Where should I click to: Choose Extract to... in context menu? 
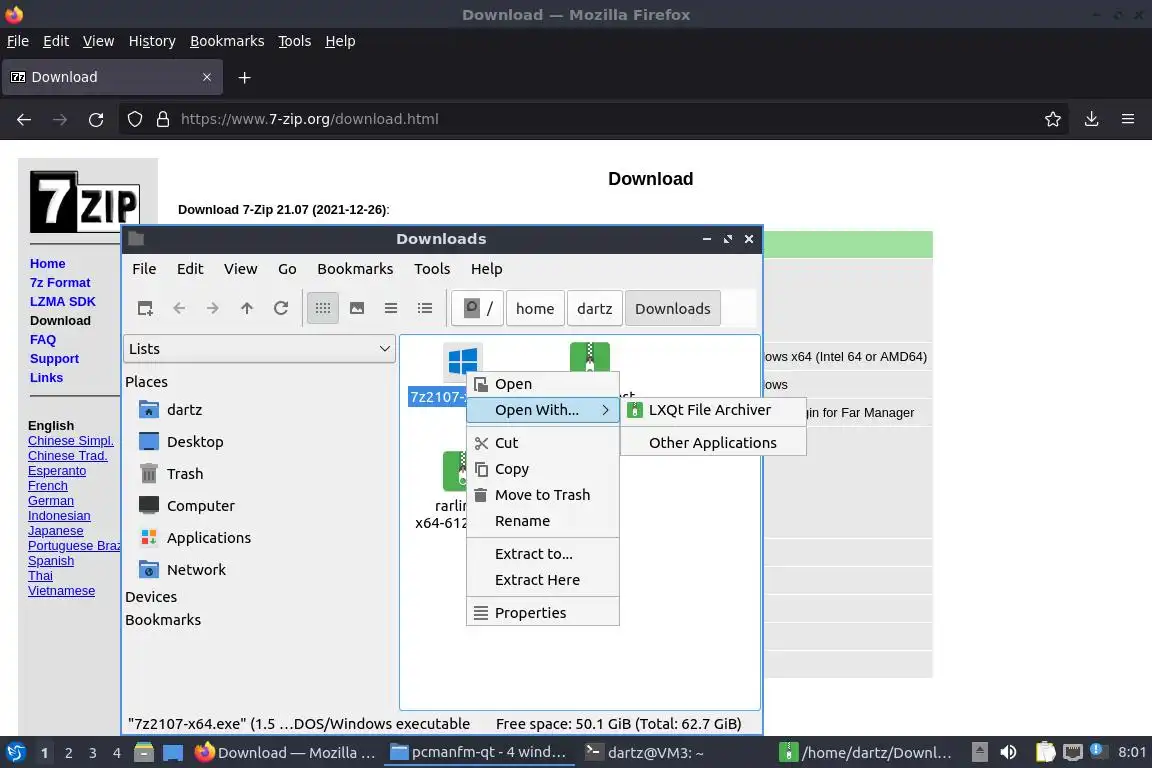pyautogui.click(x=543, y=554)
